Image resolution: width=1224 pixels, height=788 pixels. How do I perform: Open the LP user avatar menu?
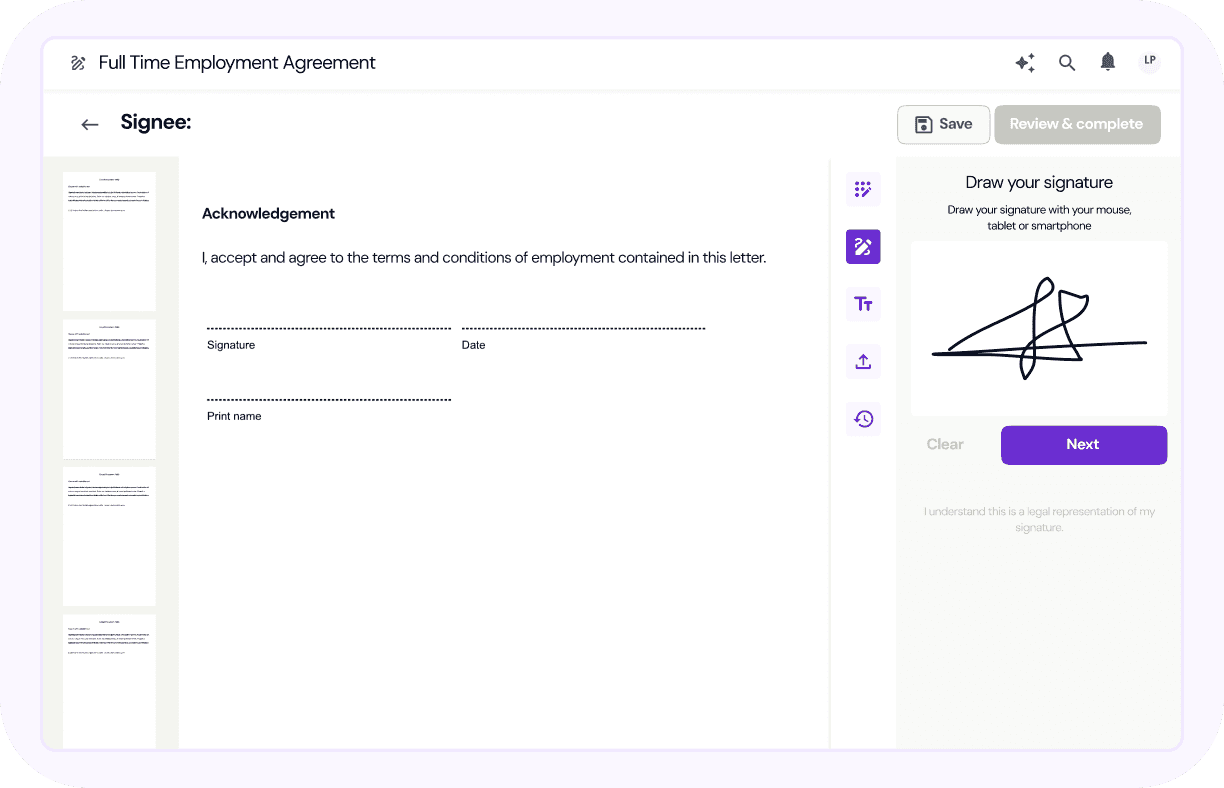(1149, 62)
